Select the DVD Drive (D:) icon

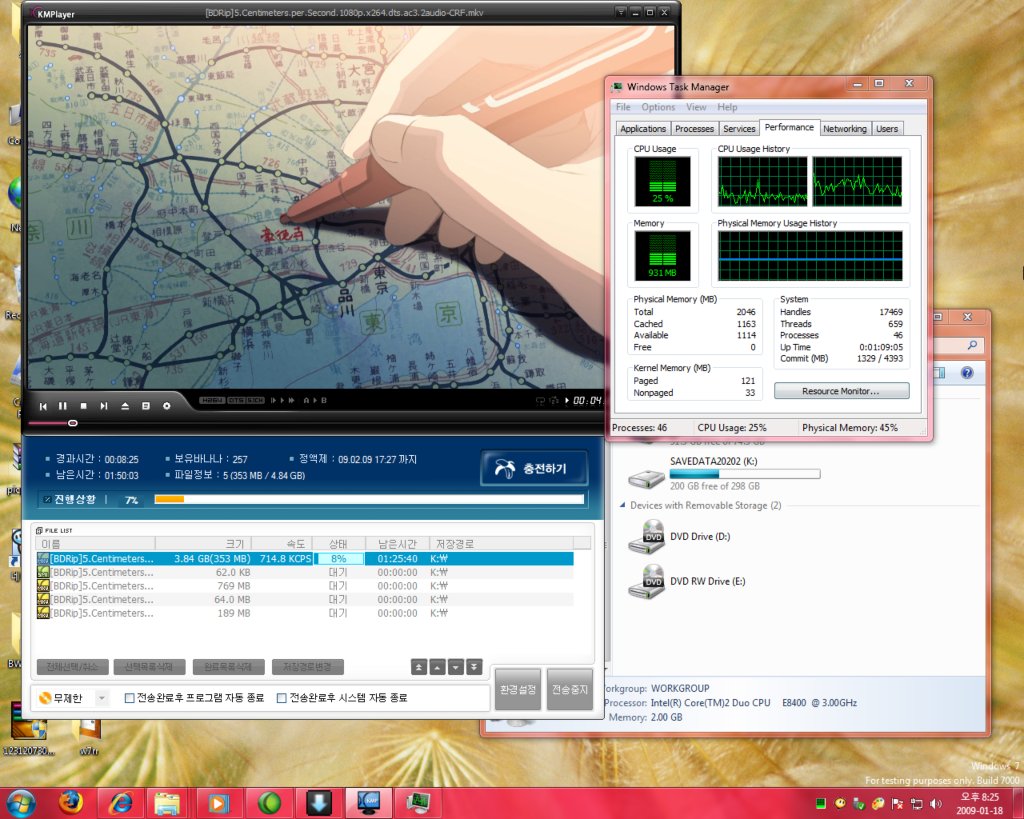646,537
